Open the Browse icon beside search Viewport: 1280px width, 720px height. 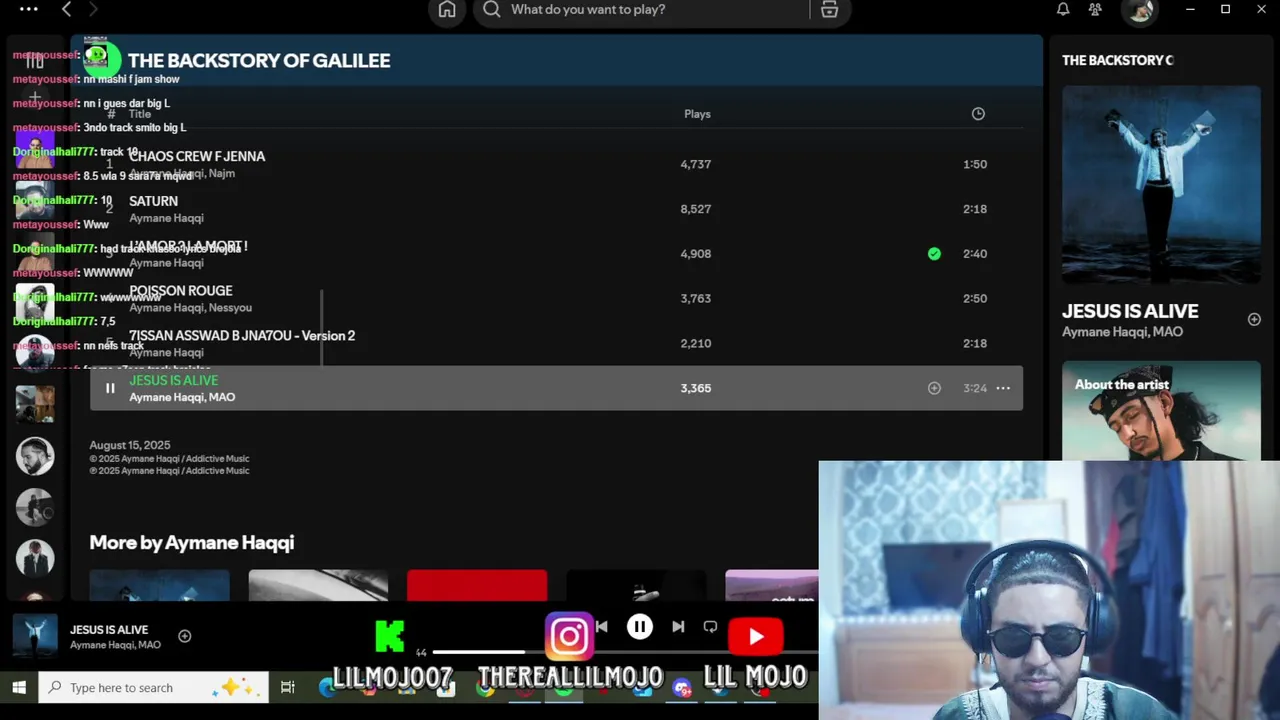tap(829, 9)
